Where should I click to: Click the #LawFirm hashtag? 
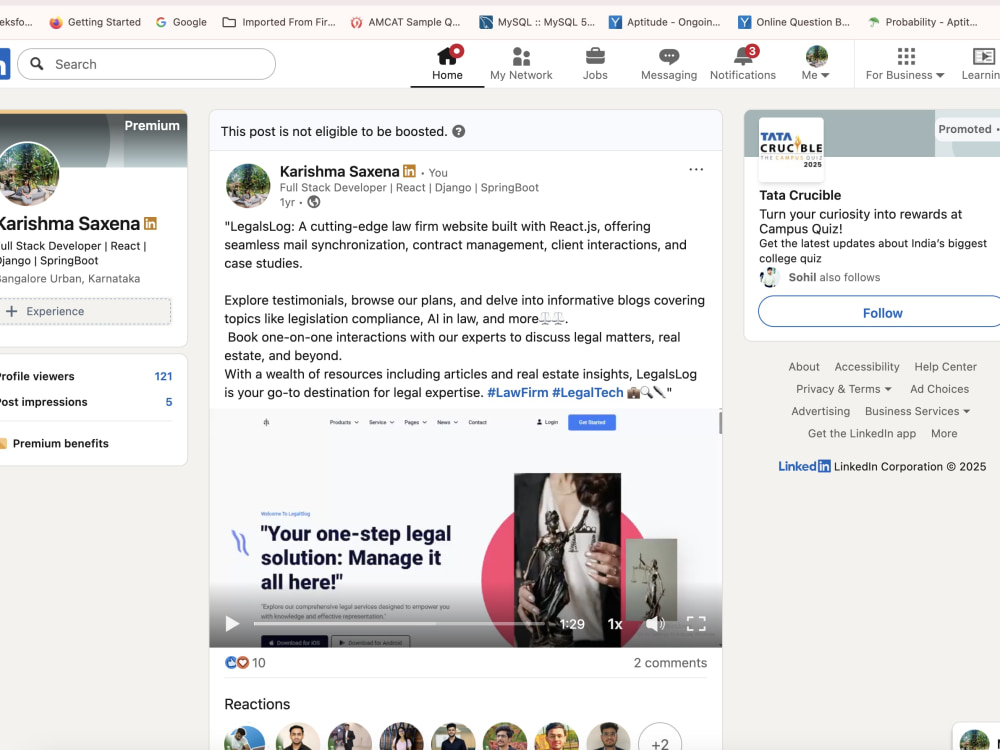click(x=517, y=392)
